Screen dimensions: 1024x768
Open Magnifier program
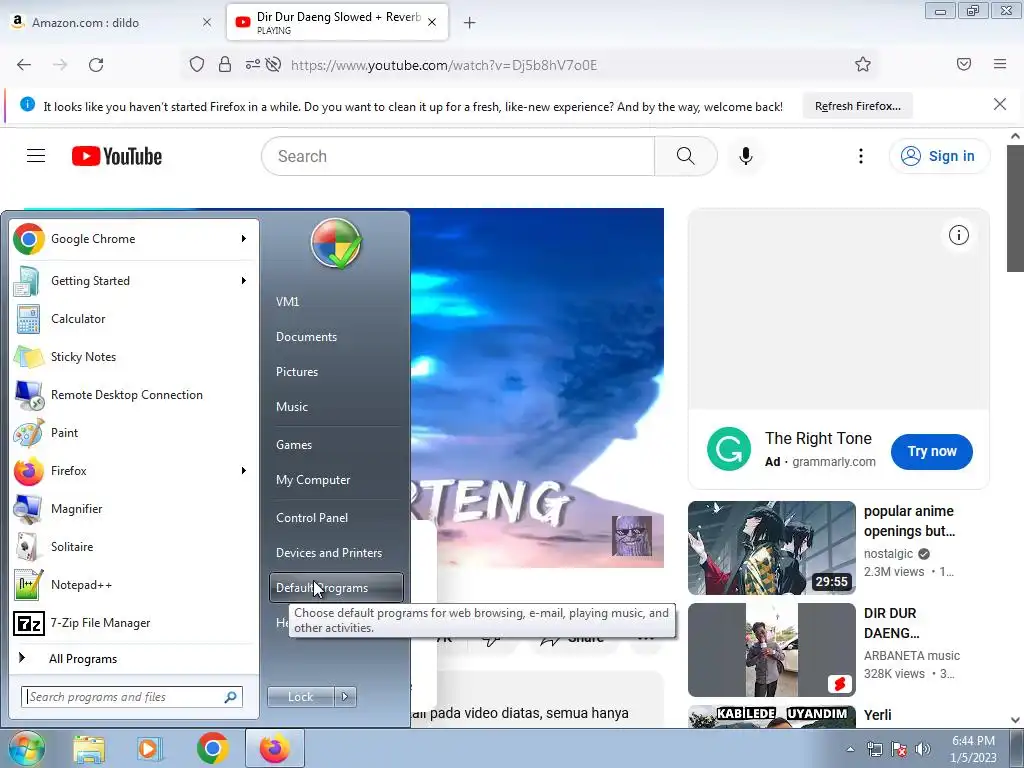point(134,508)
